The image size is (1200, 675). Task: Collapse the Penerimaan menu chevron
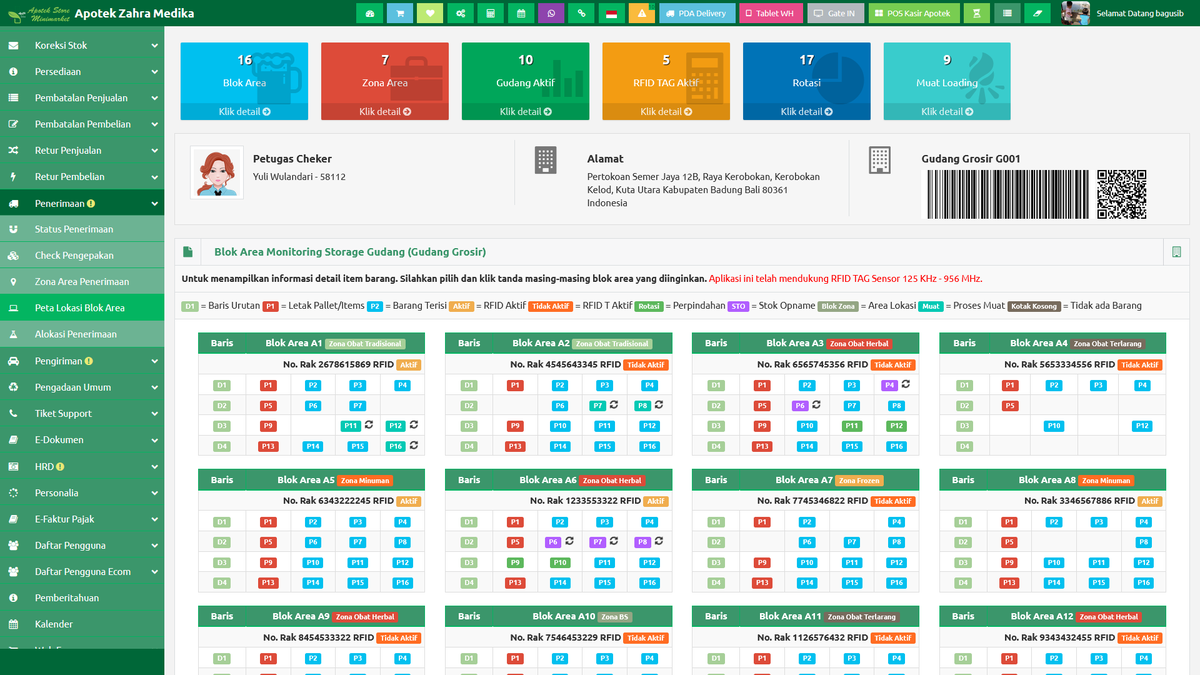[x=155, y=203]
